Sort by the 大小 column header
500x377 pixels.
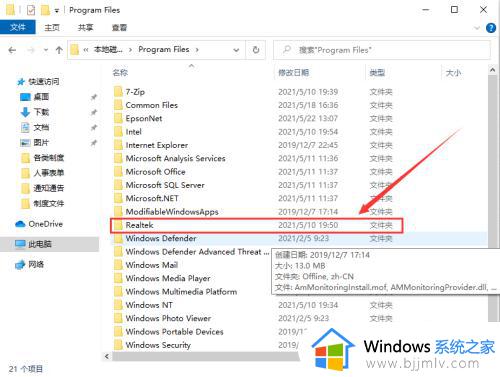(x=453, y=73)
